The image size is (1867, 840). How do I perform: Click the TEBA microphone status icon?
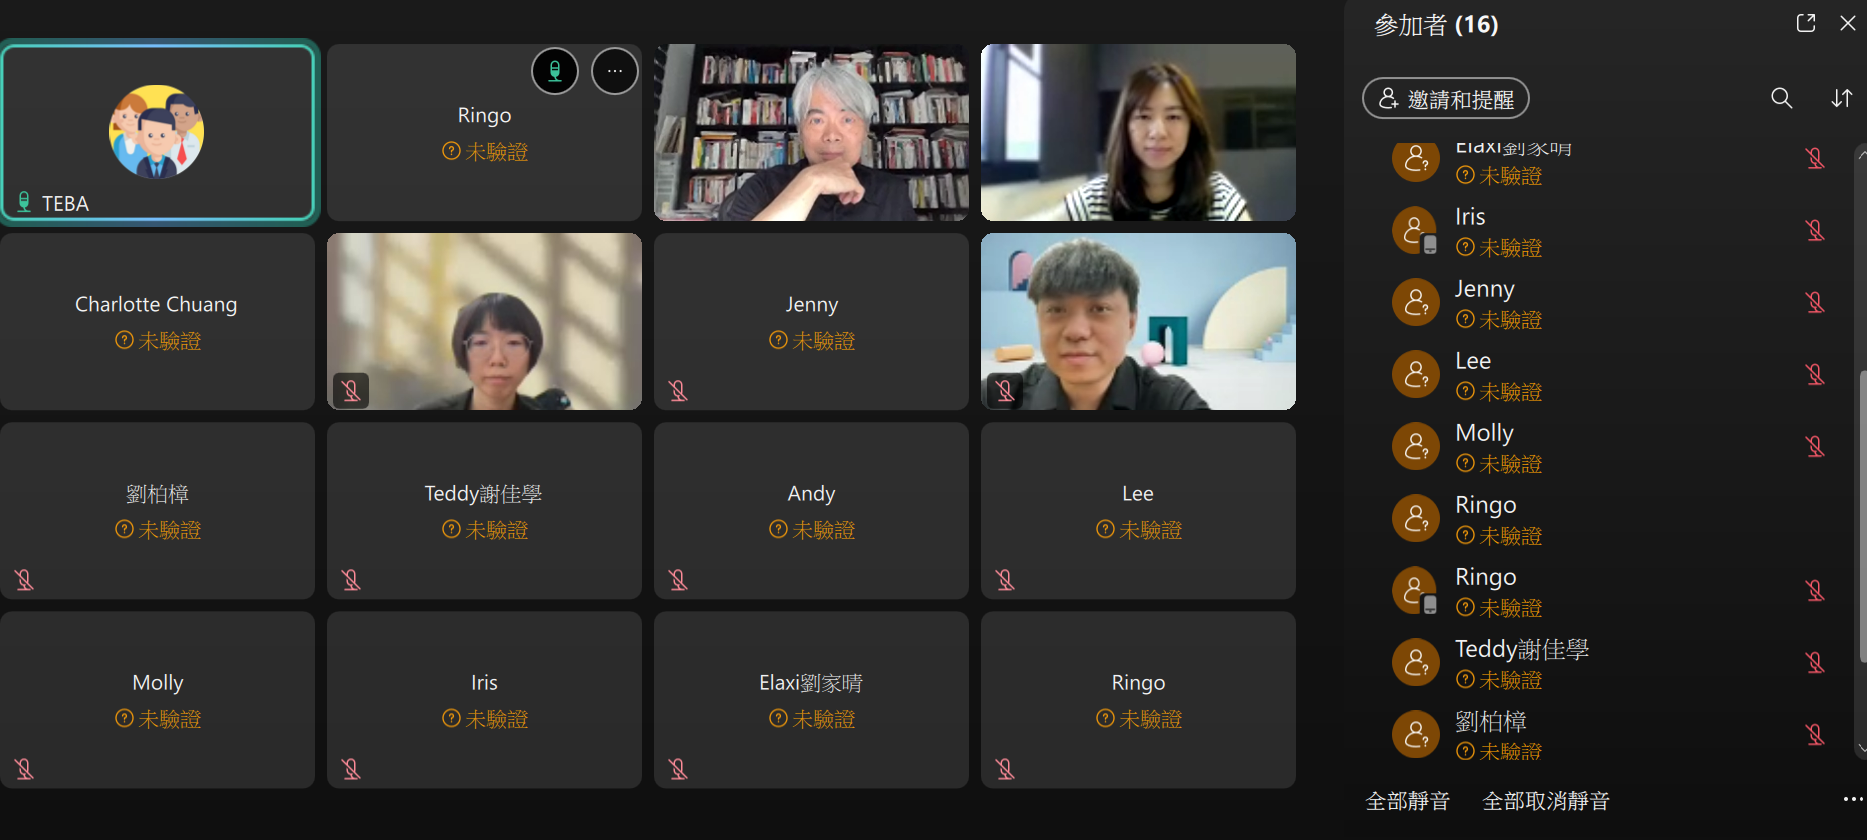coord(24,203)
